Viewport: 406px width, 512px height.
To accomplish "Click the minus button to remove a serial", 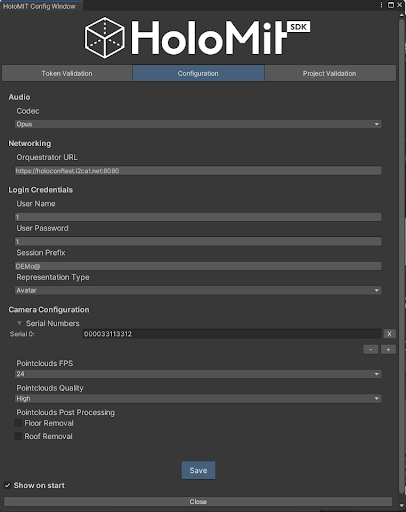I will tap(371, 349).
